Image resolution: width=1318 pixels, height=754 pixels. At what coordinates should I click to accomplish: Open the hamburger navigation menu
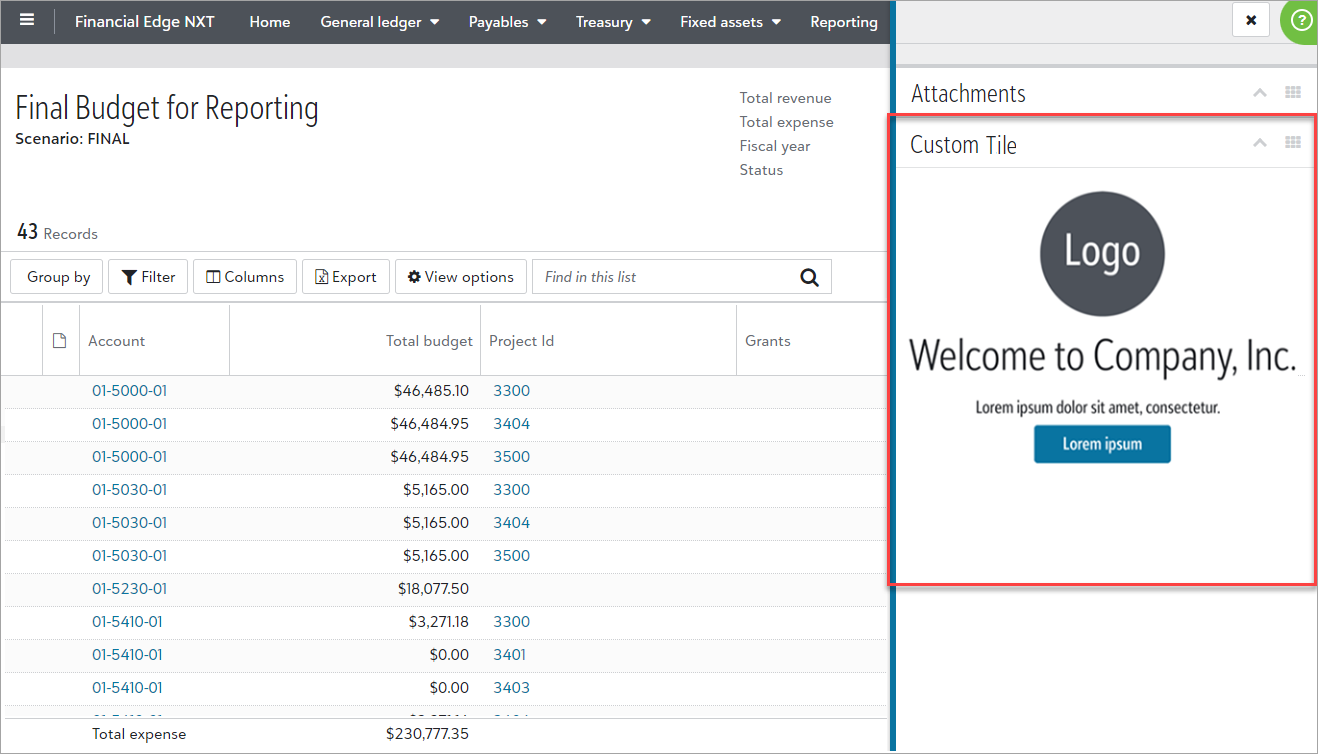tap(27, 21)
